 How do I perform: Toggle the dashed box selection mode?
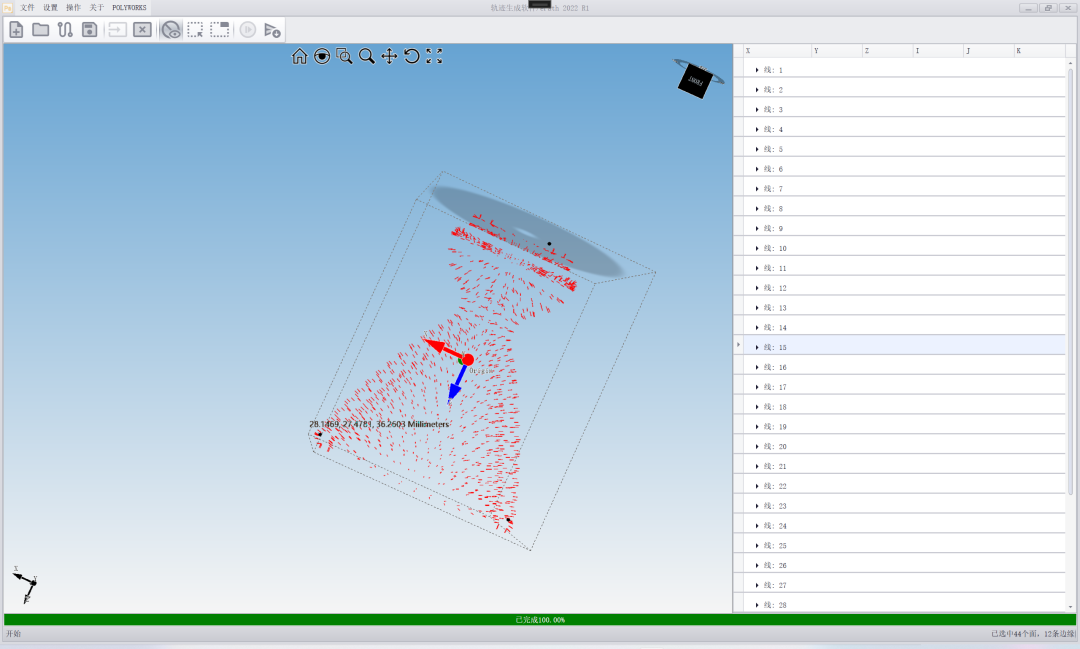click(195, 30)
